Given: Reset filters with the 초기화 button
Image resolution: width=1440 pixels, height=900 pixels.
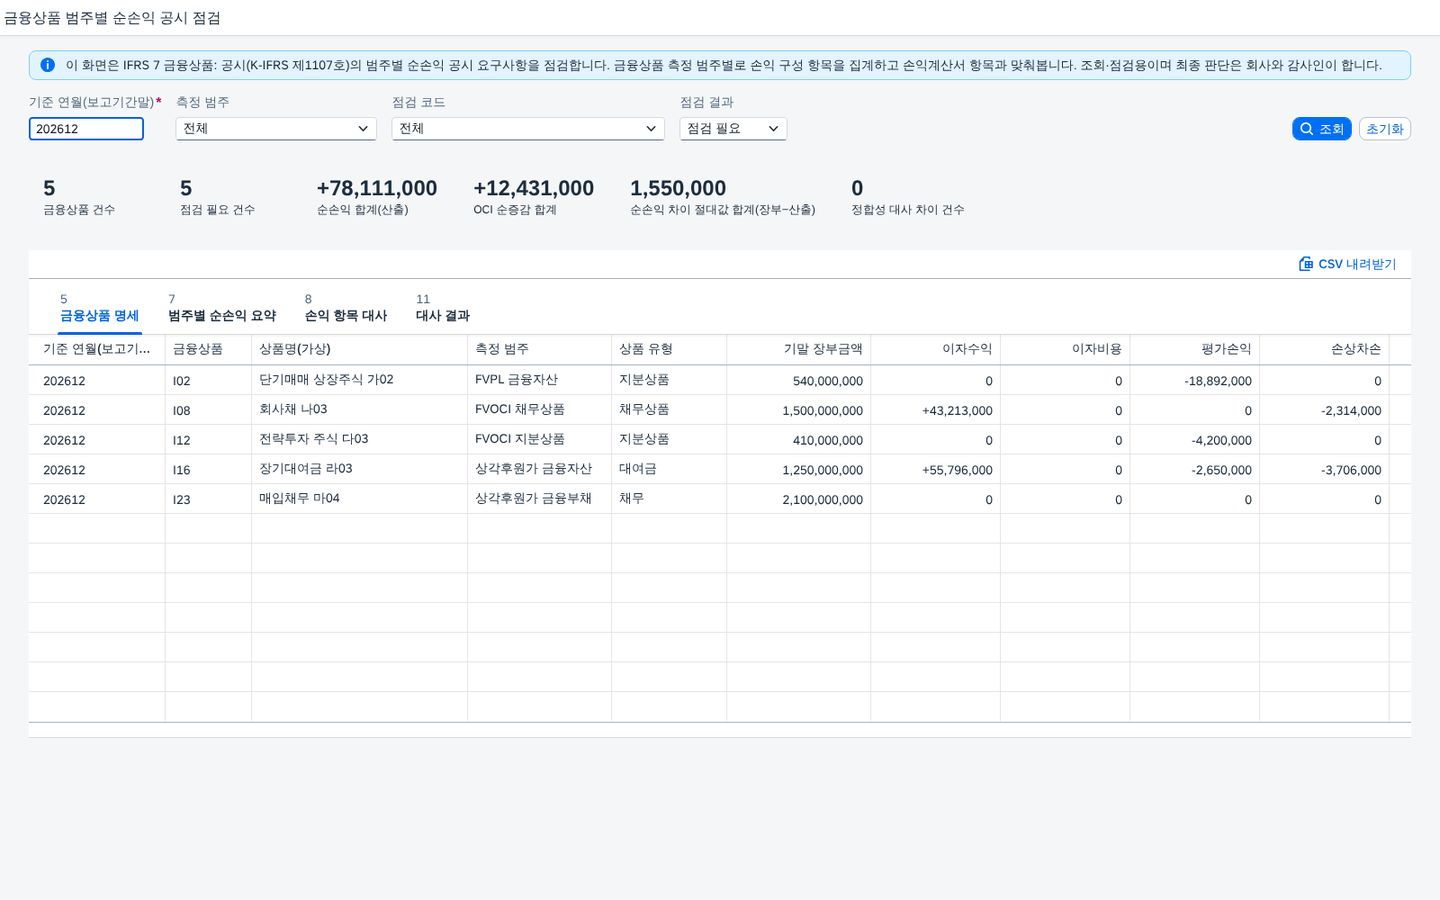Looking at the screenshot, I should pyautogui.click(x=1385, y=129).
